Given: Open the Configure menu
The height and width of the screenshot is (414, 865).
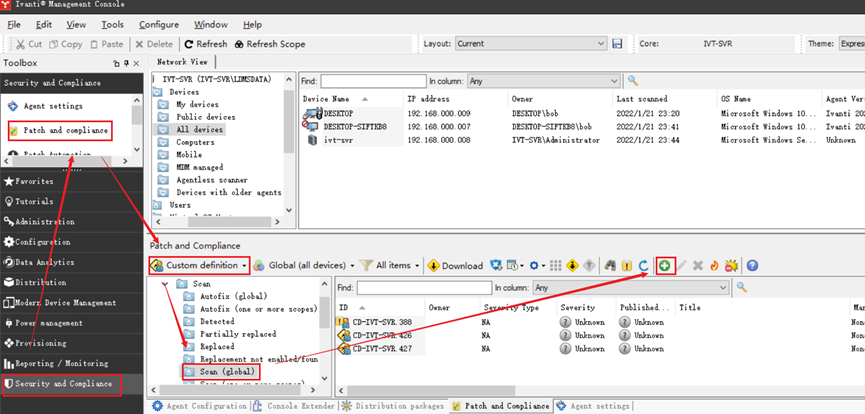Looking at the screenshot, I should pyautogui.click(x=159, y=24).
